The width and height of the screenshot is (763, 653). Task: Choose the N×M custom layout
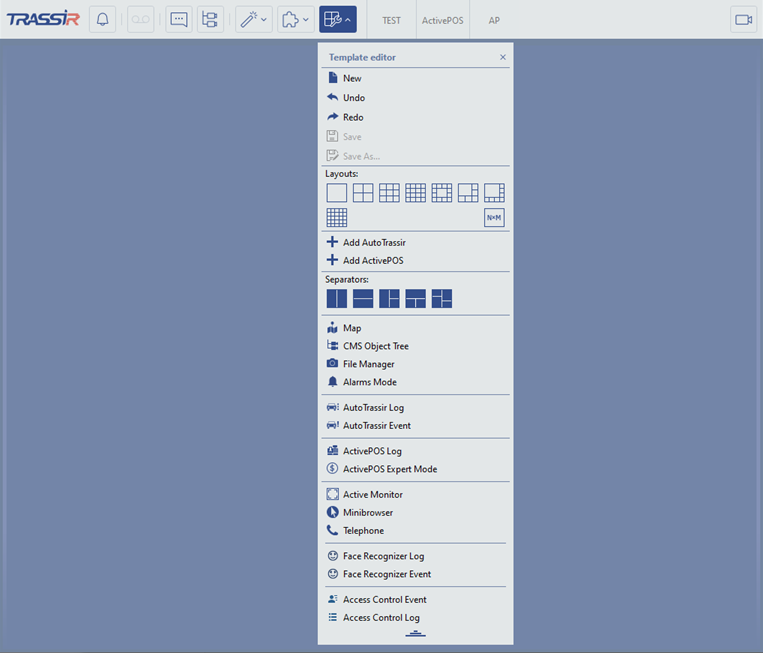tap(494, 218)
